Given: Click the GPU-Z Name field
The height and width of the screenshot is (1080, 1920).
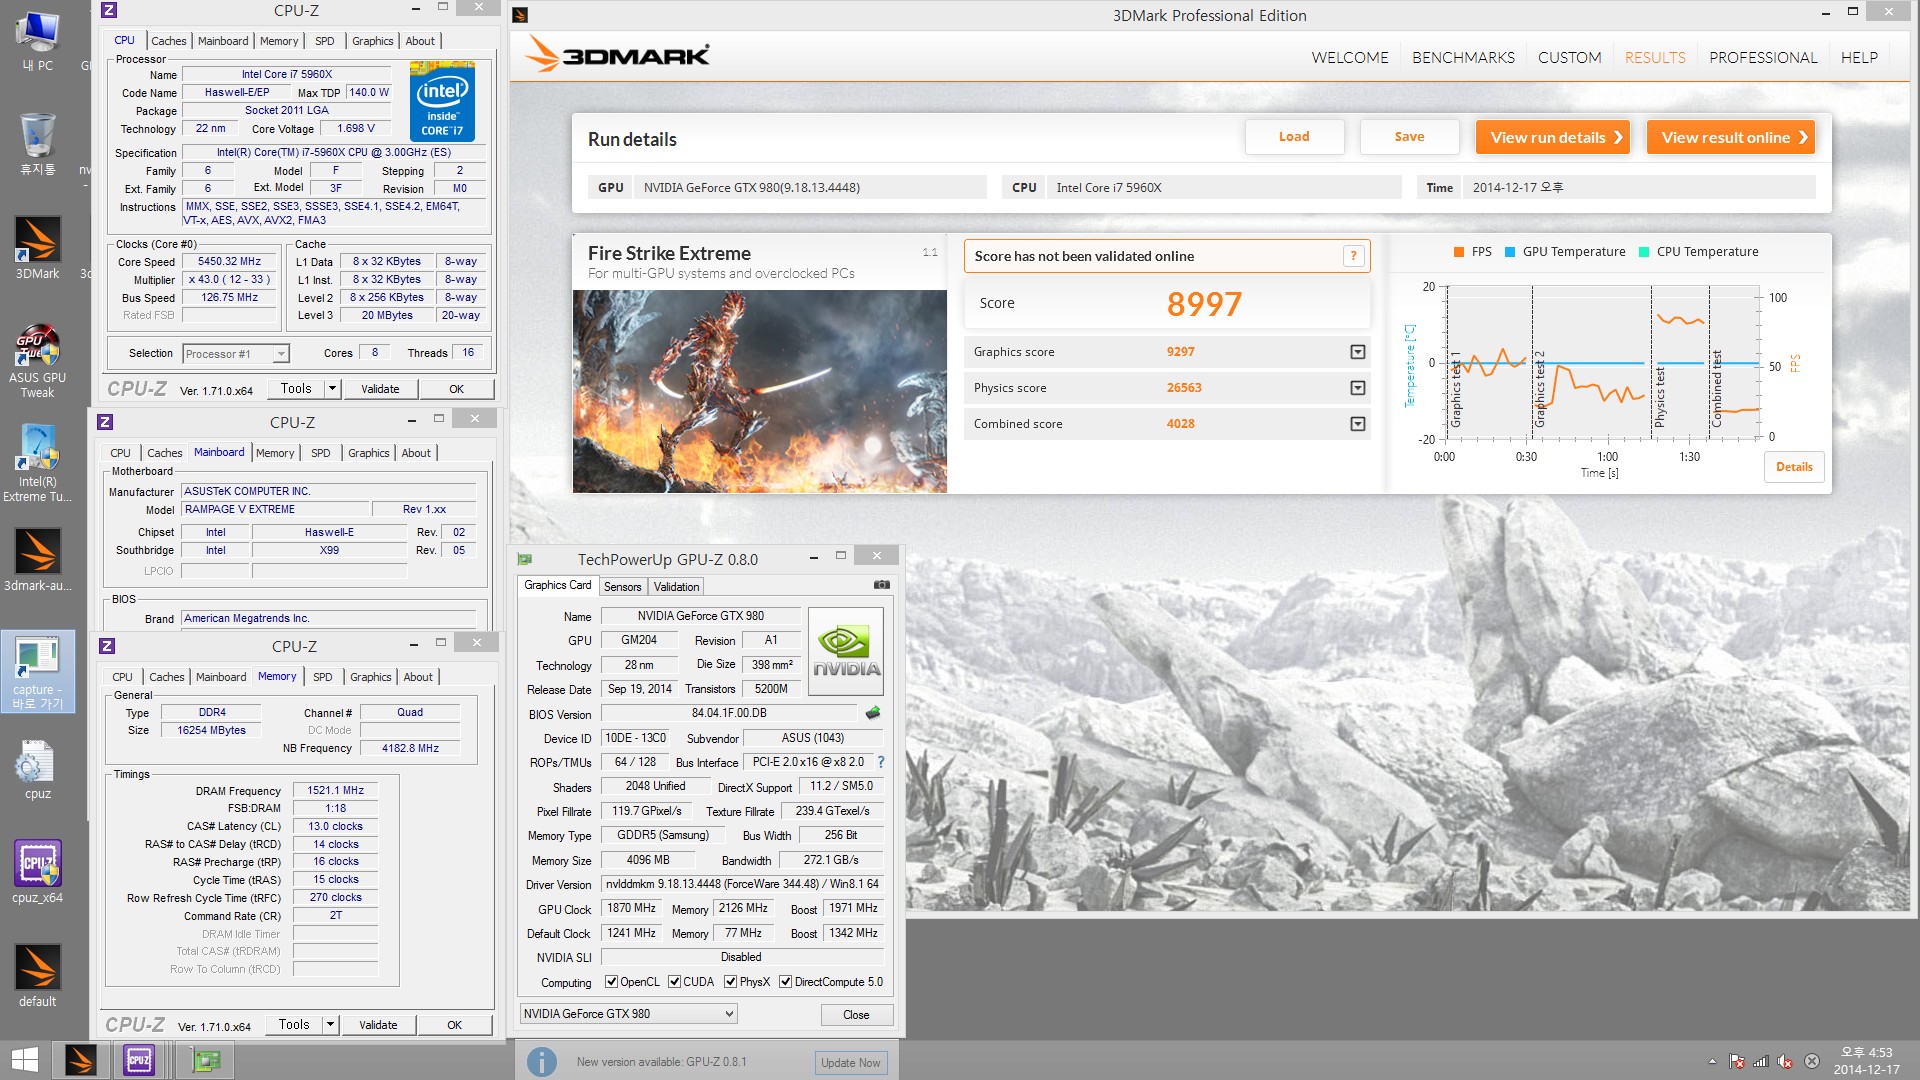Looking at the screenshot, I should pos(701,616).
